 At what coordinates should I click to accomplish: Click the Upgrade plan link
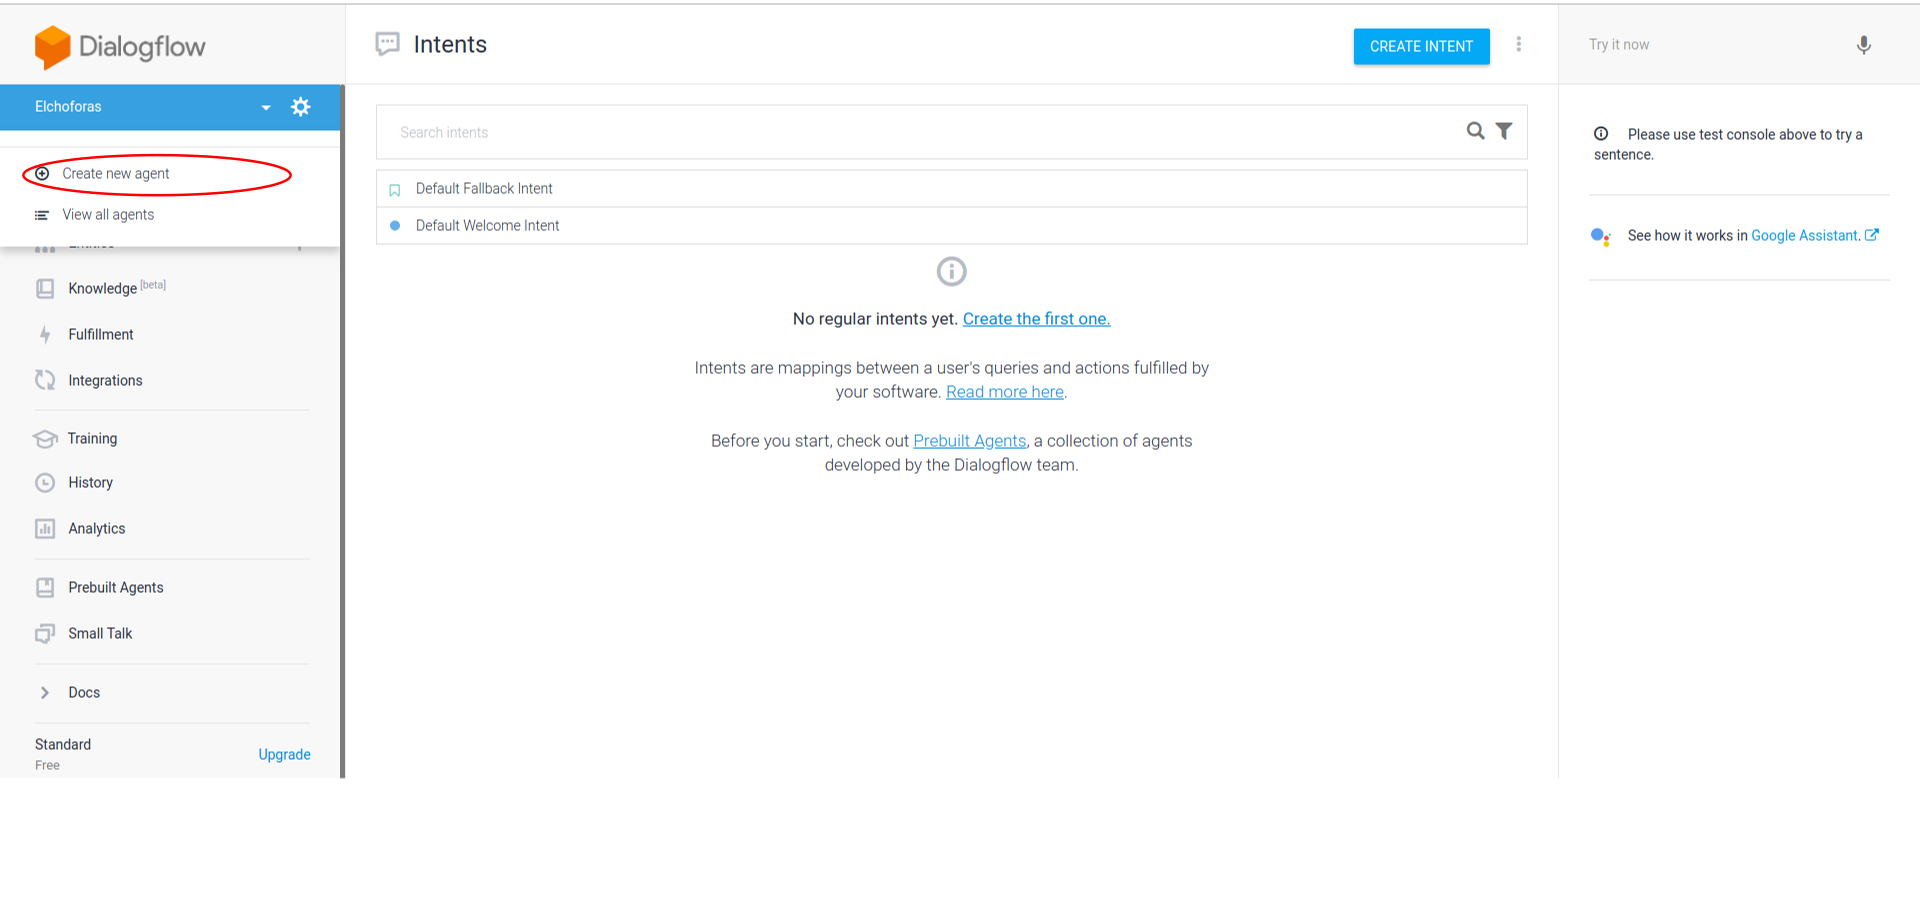284,755
